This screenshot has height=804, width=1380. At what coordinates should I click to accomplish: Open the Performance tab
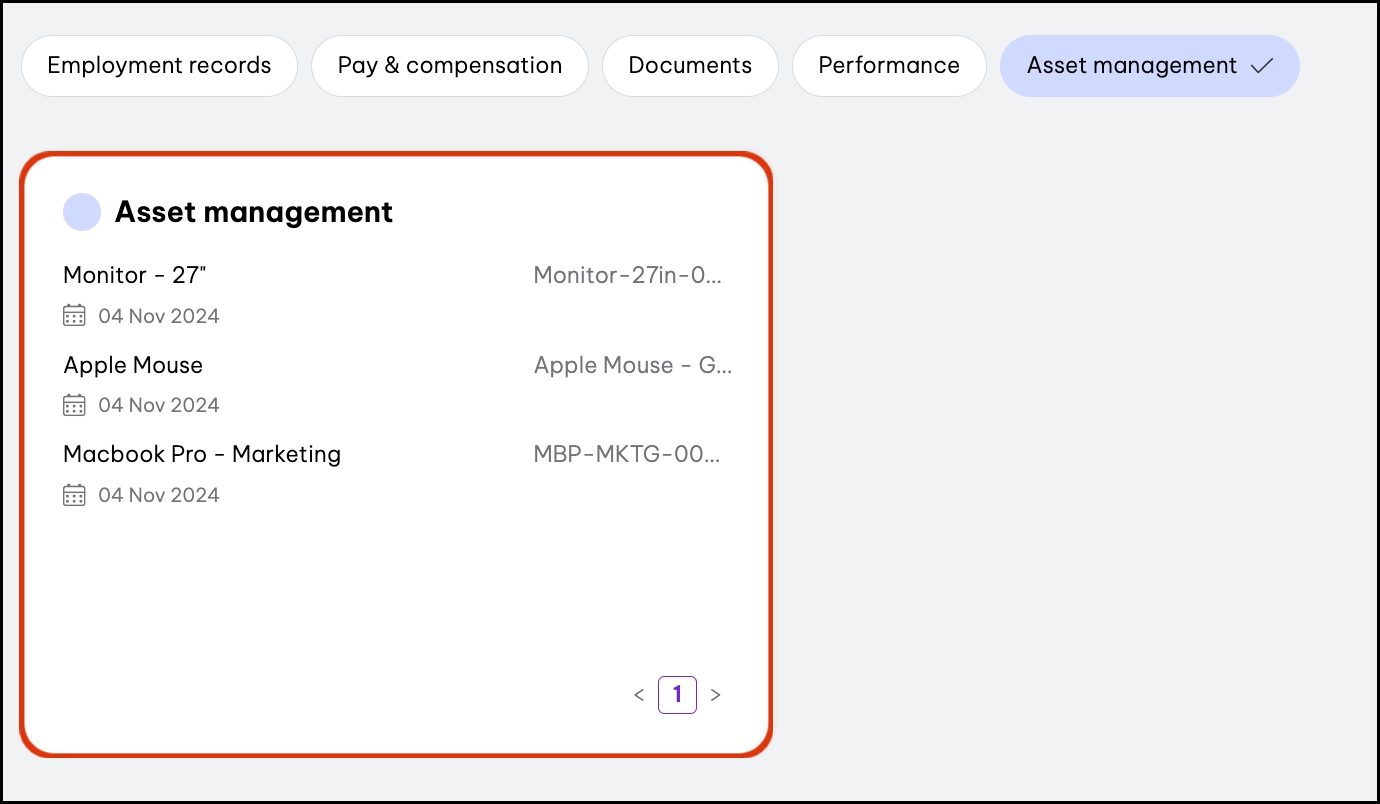pos(889,66)
